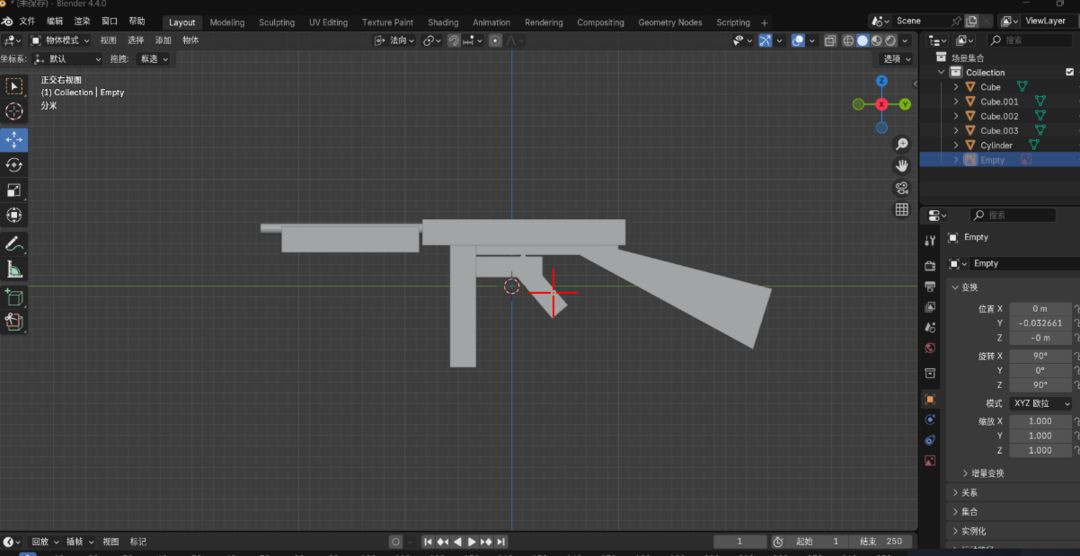This screenshot has height=556, width=1080.
Task: Open the Output properties tab
Action: (930, 287)
